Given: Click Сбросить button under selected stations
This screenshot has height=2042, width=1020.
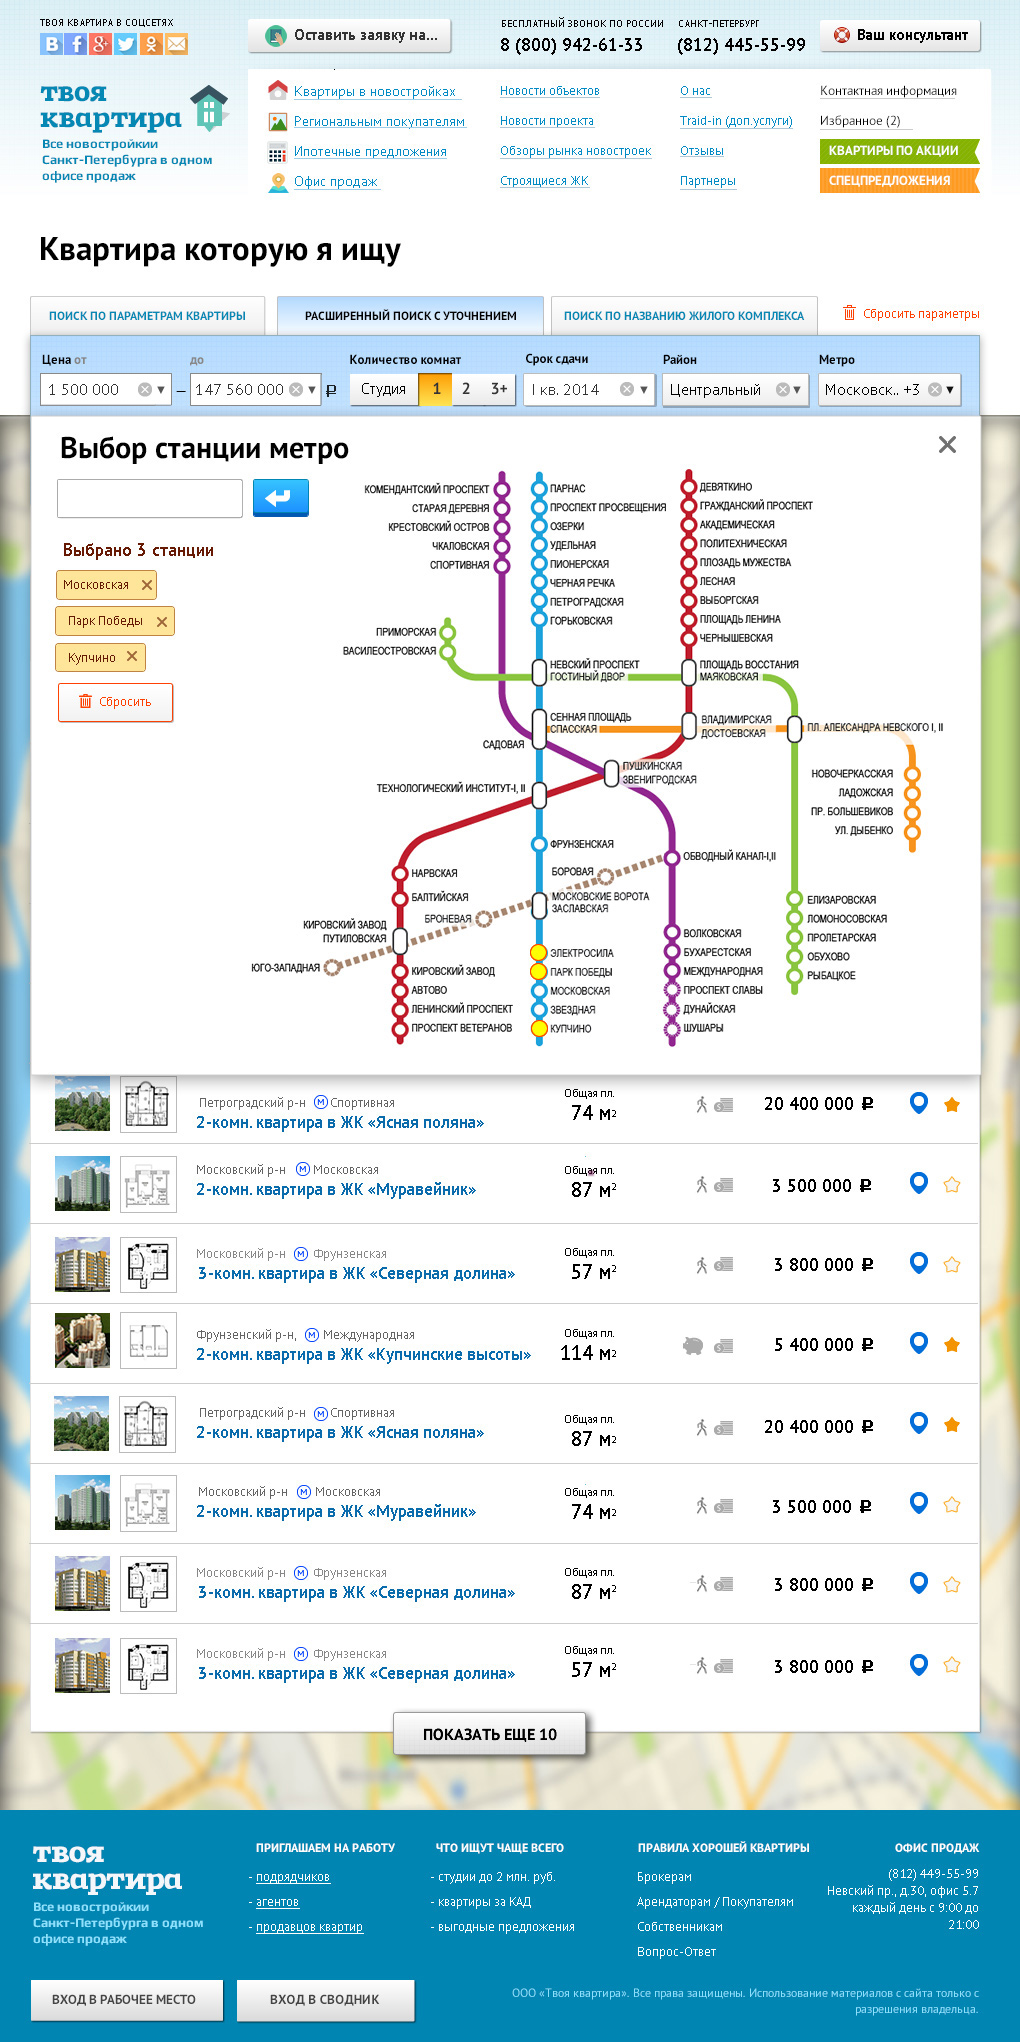Looking at the screenshot, I should [115, 702].
